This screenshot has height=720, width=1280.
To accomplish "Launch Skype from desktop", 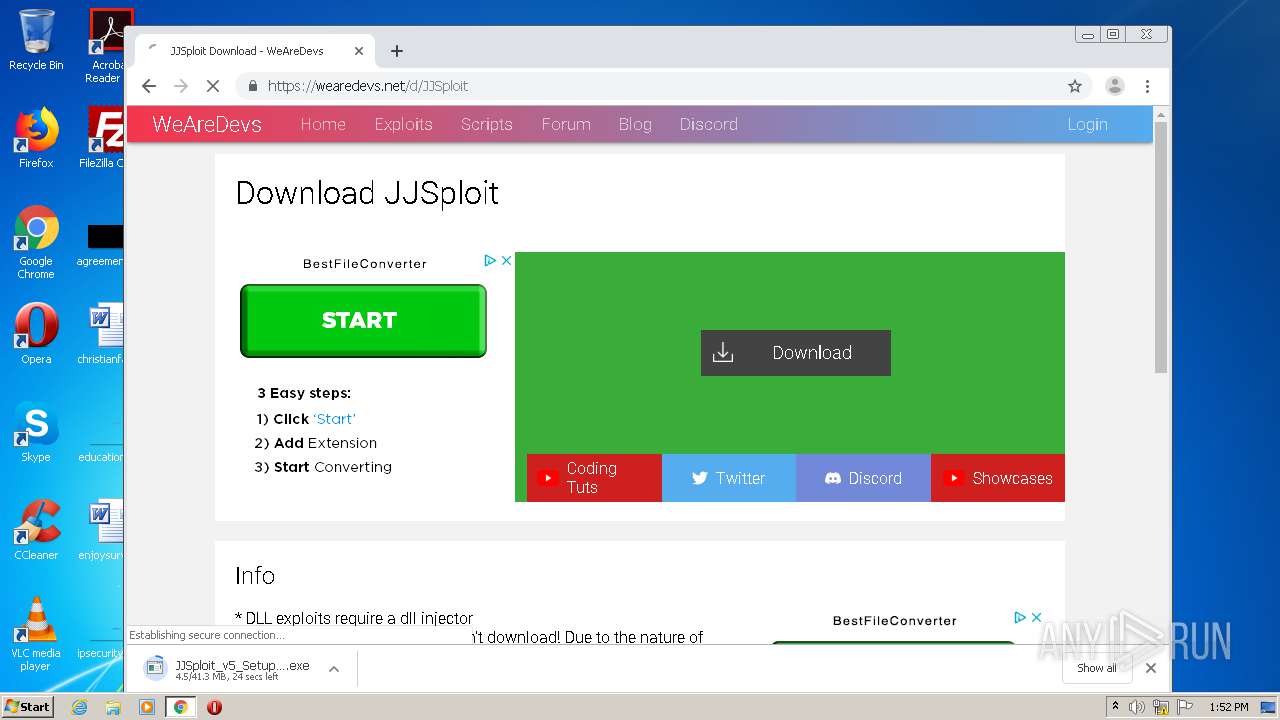I will click(x=36, y=432).
